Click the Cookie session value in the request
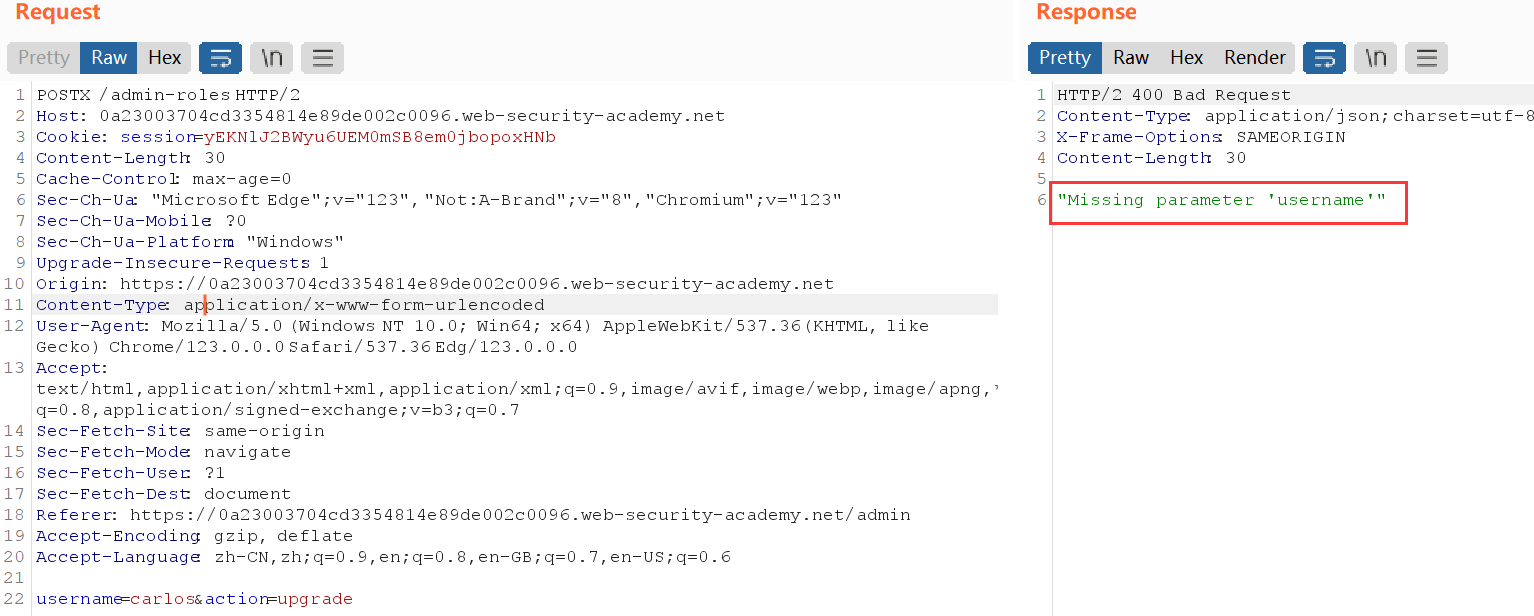The width and height of the screenshot is (1534, 616). pos(380,137)
